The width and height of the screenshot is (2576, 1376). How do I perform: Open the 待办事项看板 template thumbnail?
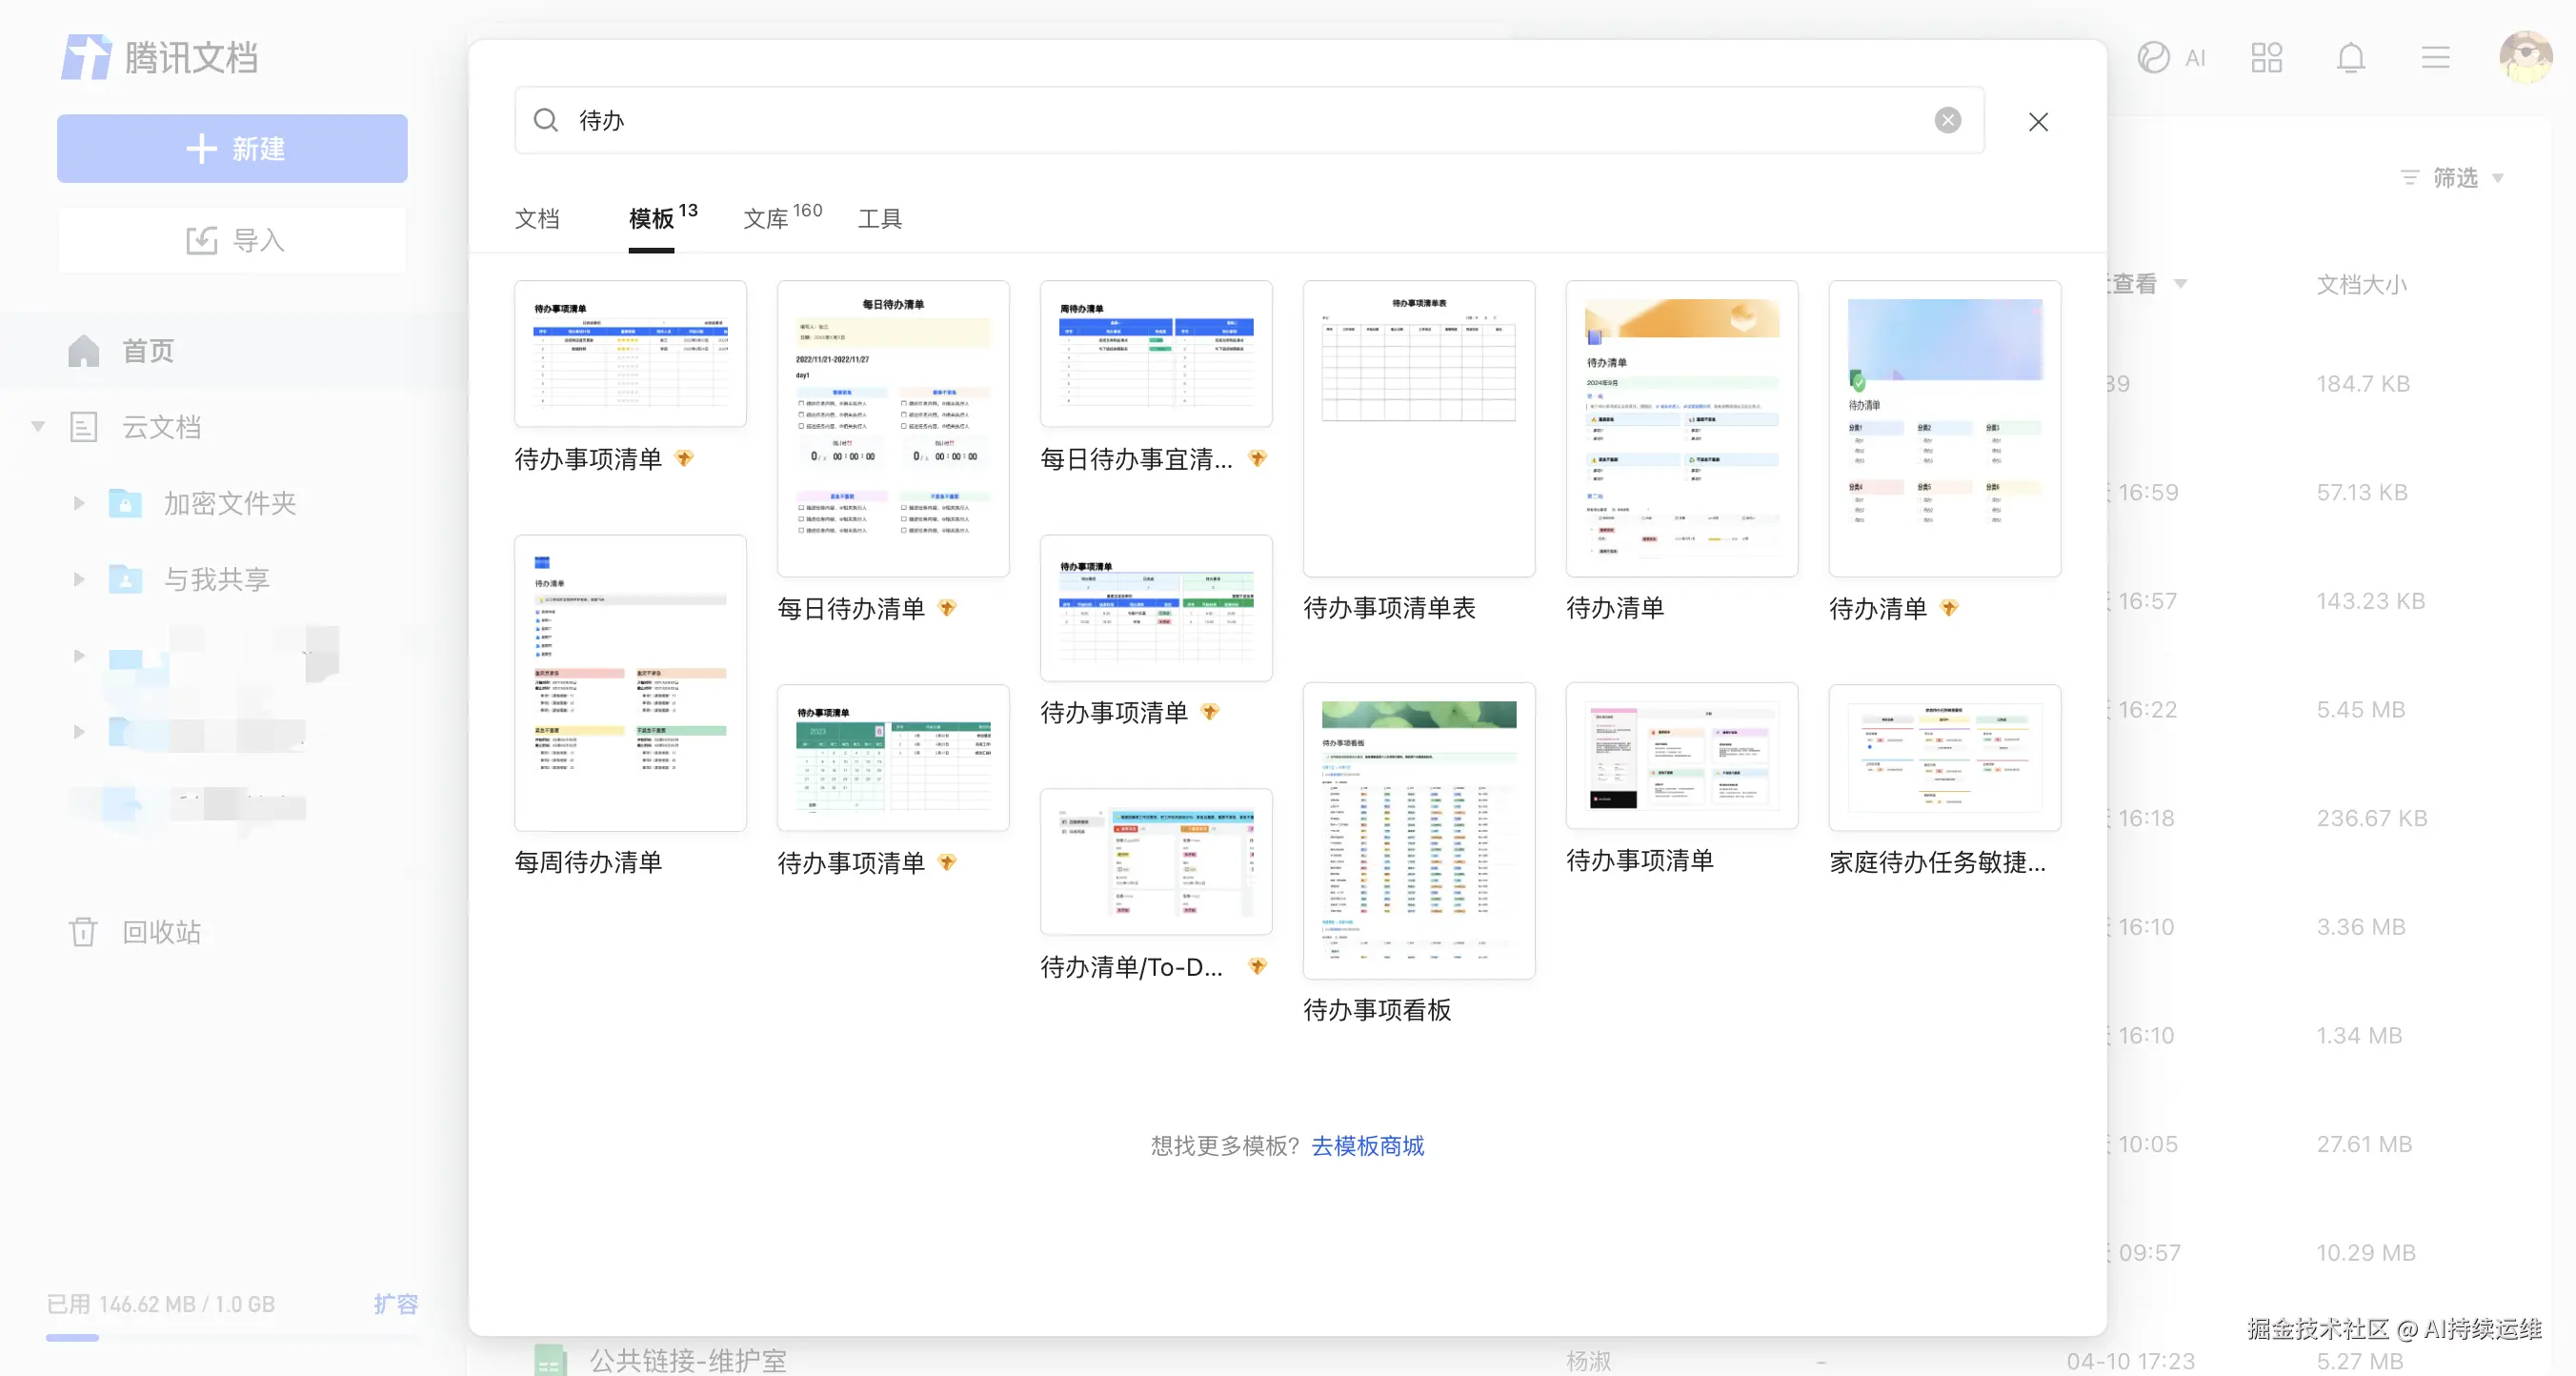[1418, 830]
